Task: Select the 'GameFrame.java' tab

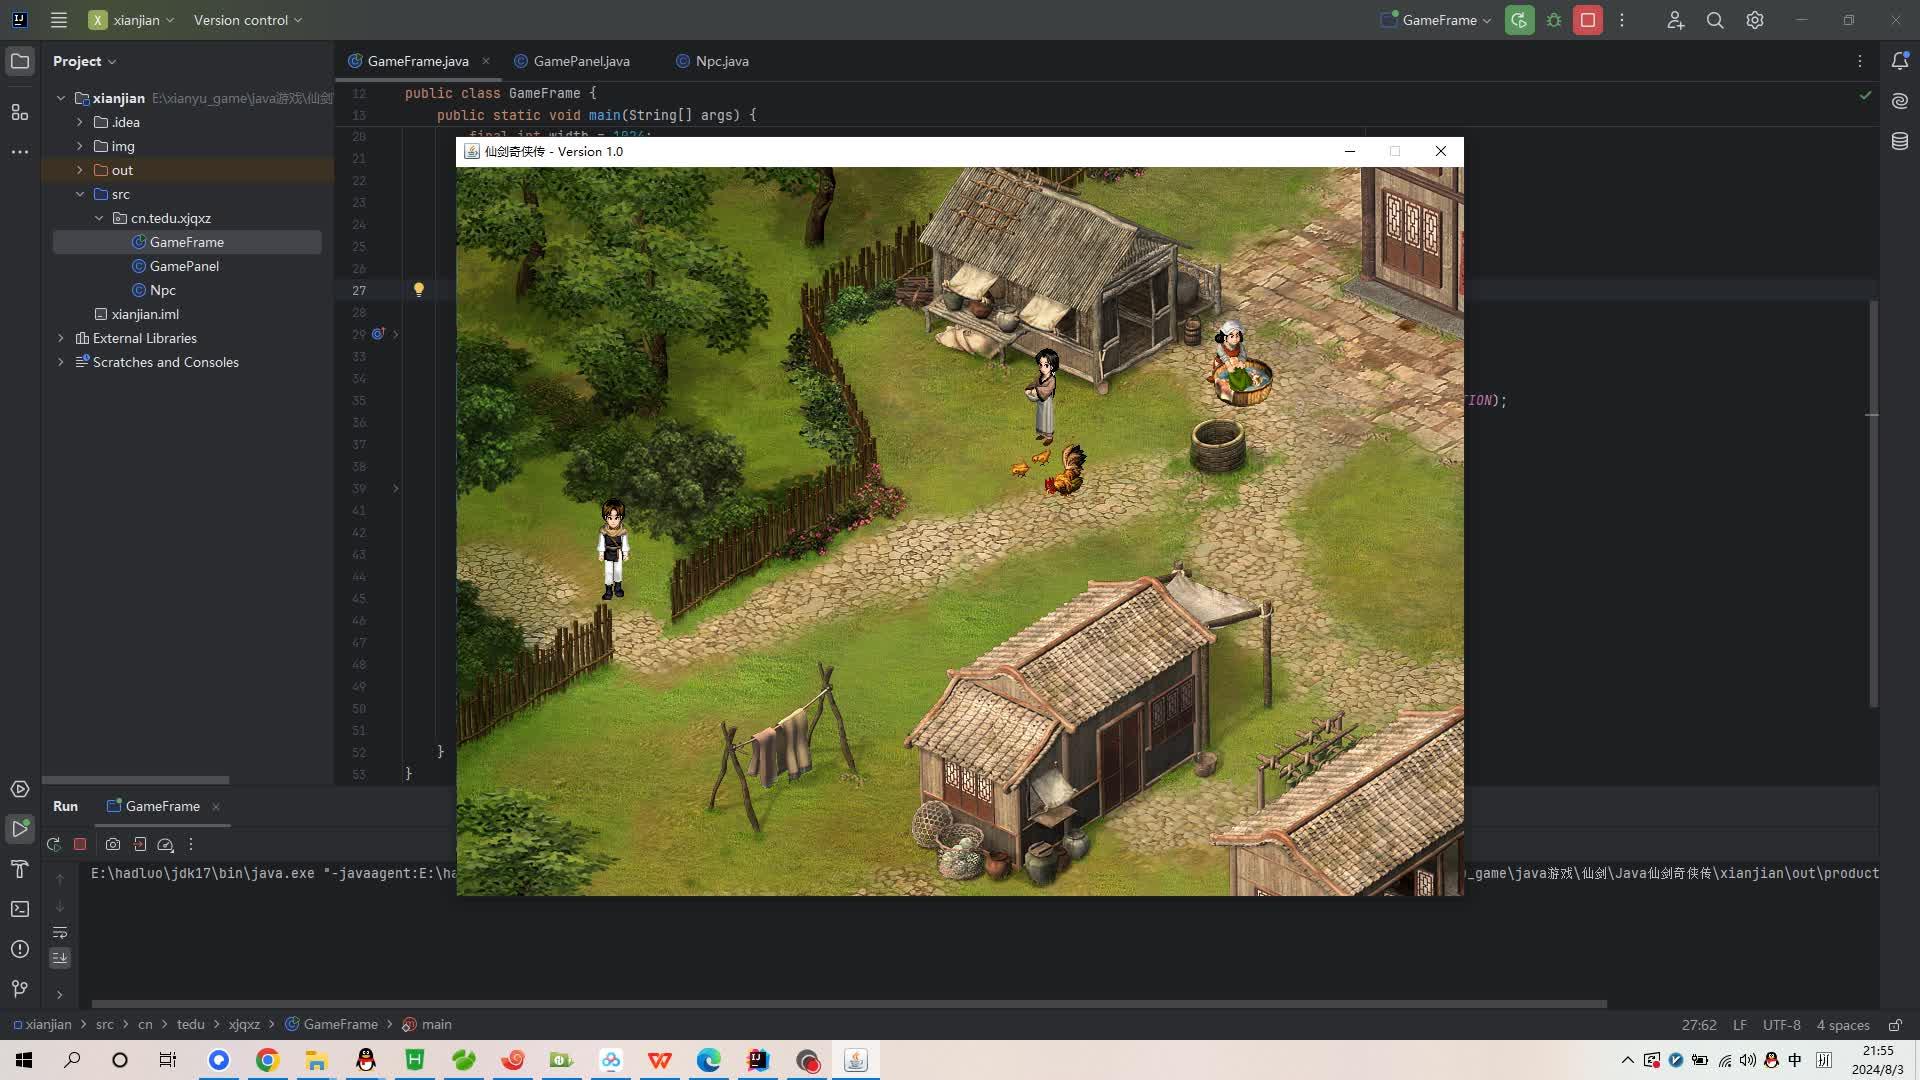Action: [x=417, y=61]
